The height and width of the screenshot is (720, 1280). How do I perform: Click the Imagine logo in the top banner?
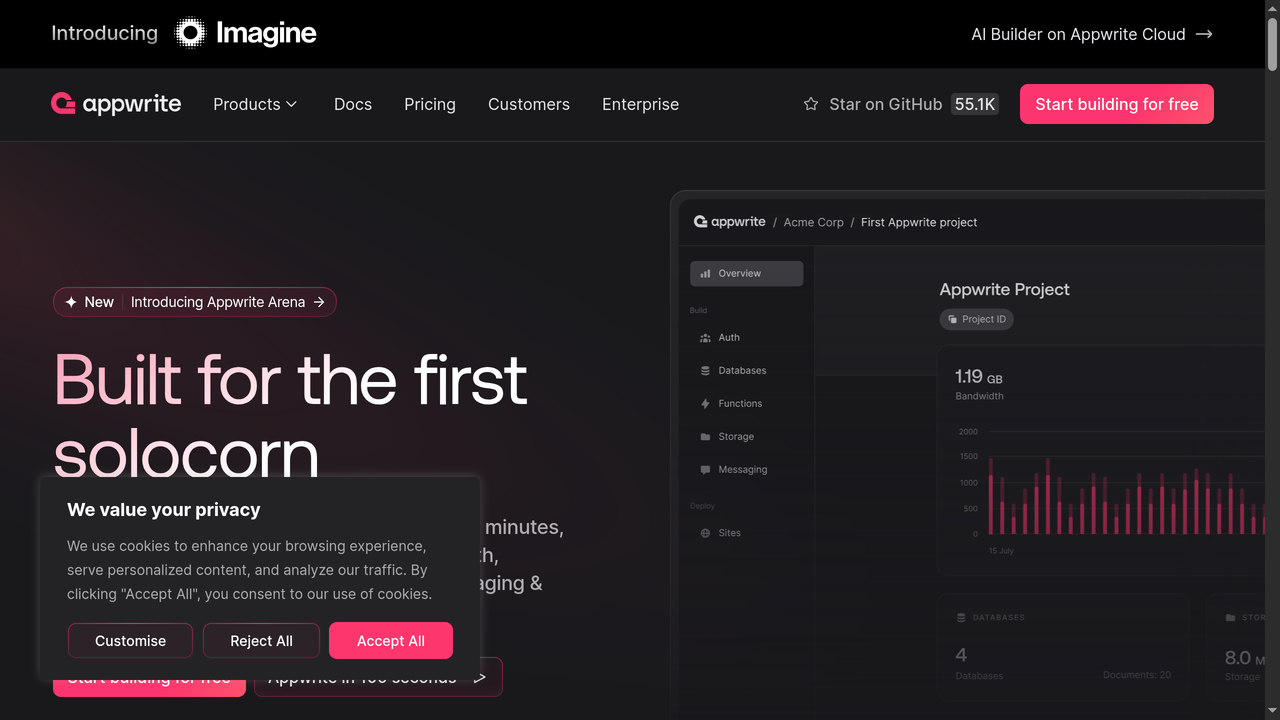click(245, 33)
